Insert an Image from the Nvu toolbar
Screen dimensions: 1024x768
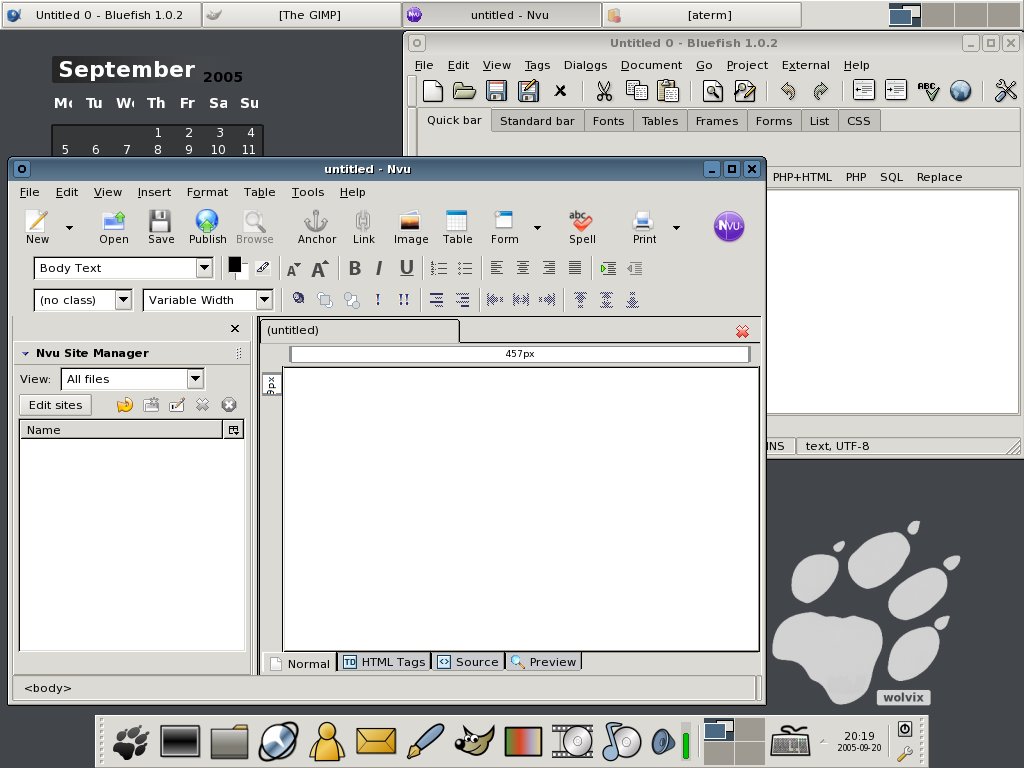point(411,227)
